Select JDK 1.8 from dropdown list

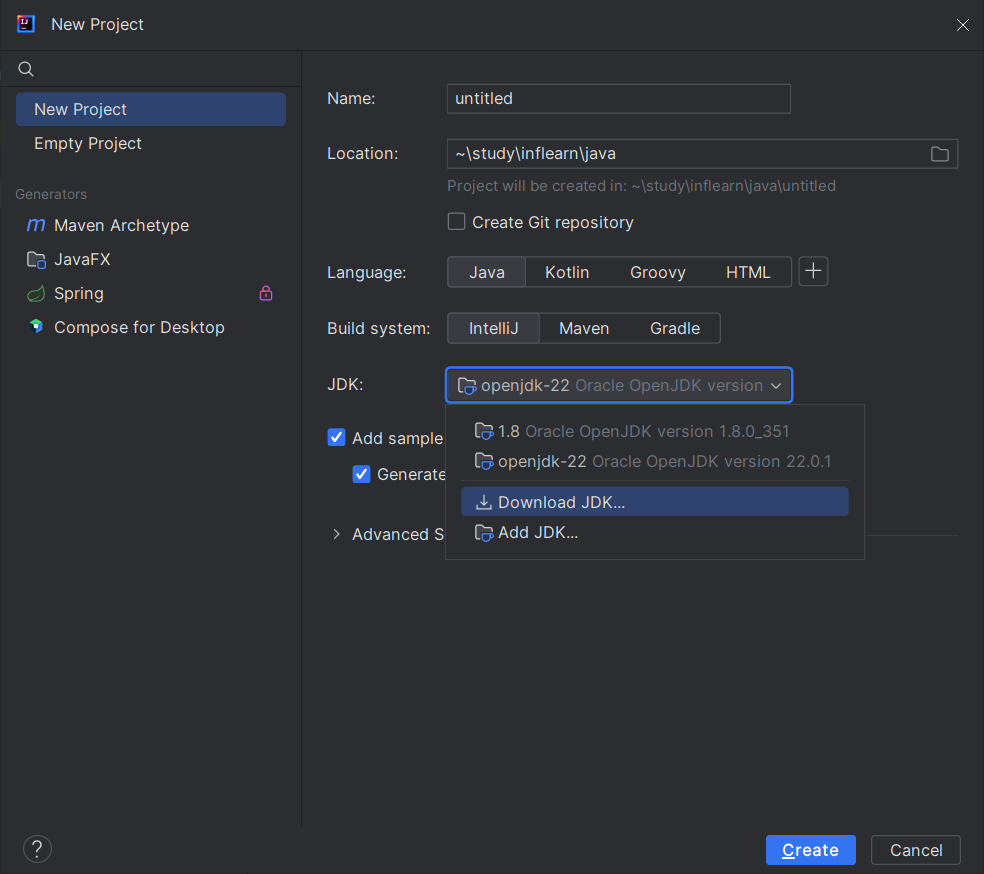(655, 431)
